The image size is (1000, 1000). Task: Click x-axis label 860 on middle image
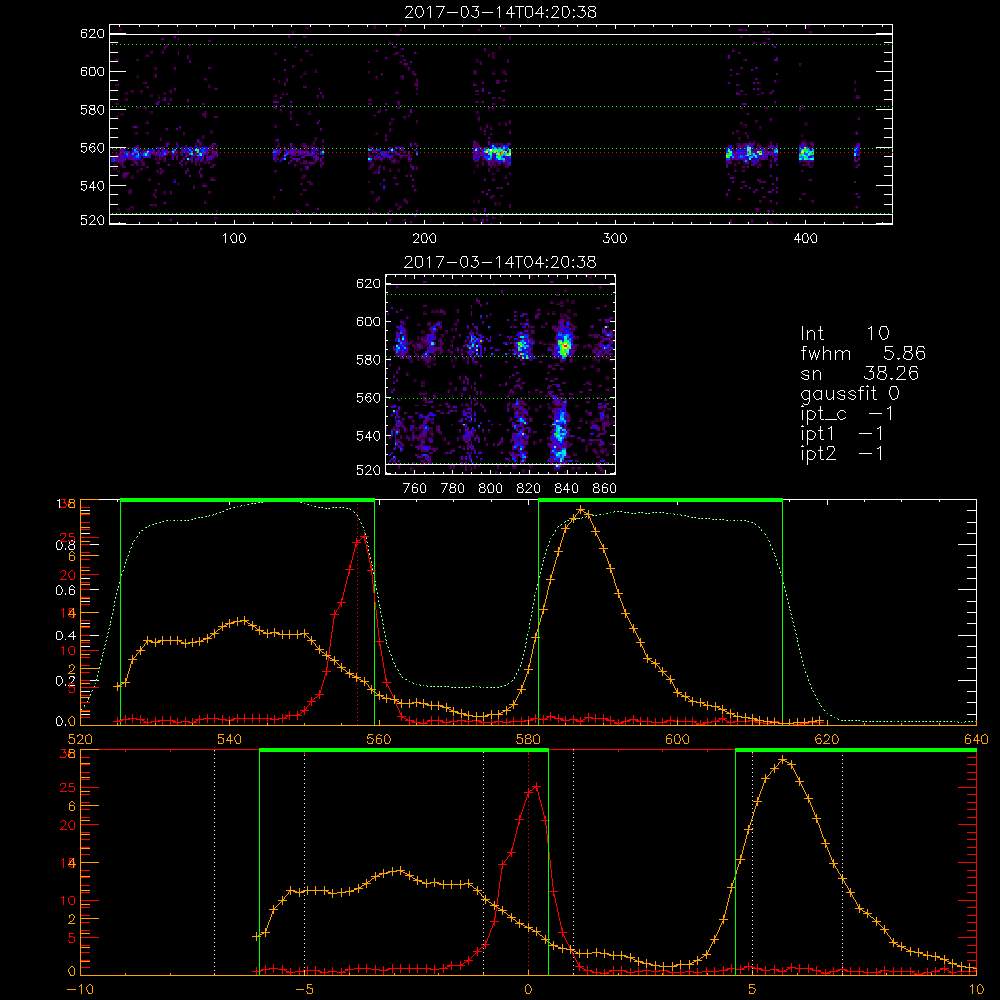click(x=604, y=489)
